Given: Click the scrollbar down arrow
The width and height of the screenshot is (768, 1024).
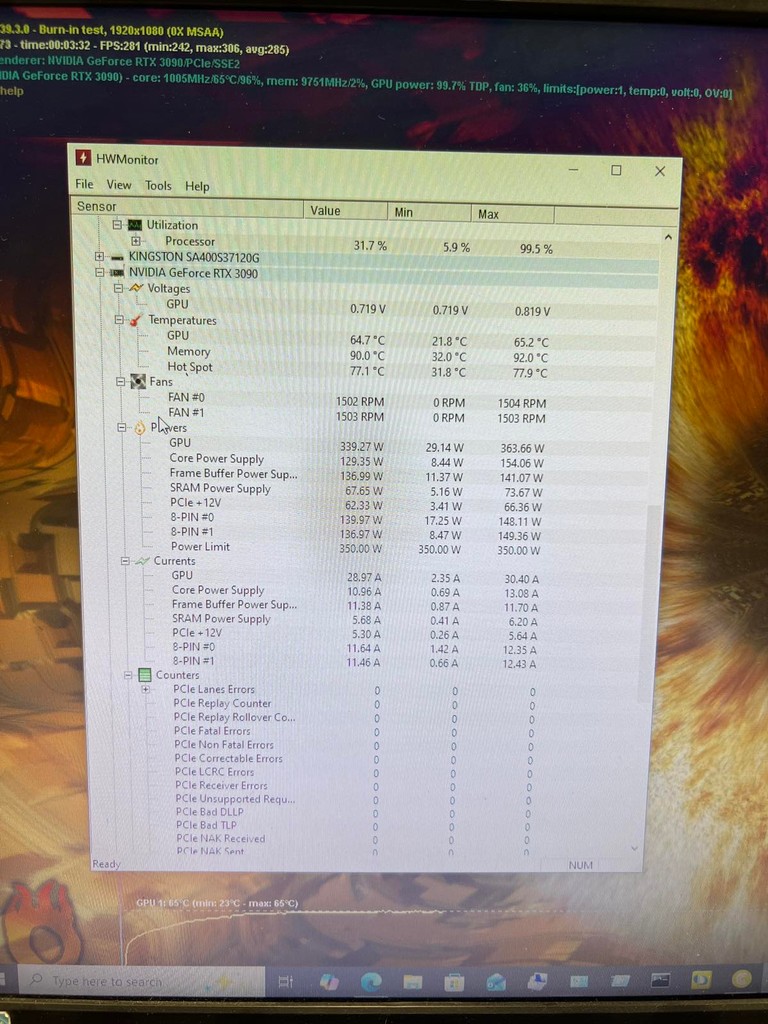Looking at the screenshot, I should click(634, 848).
